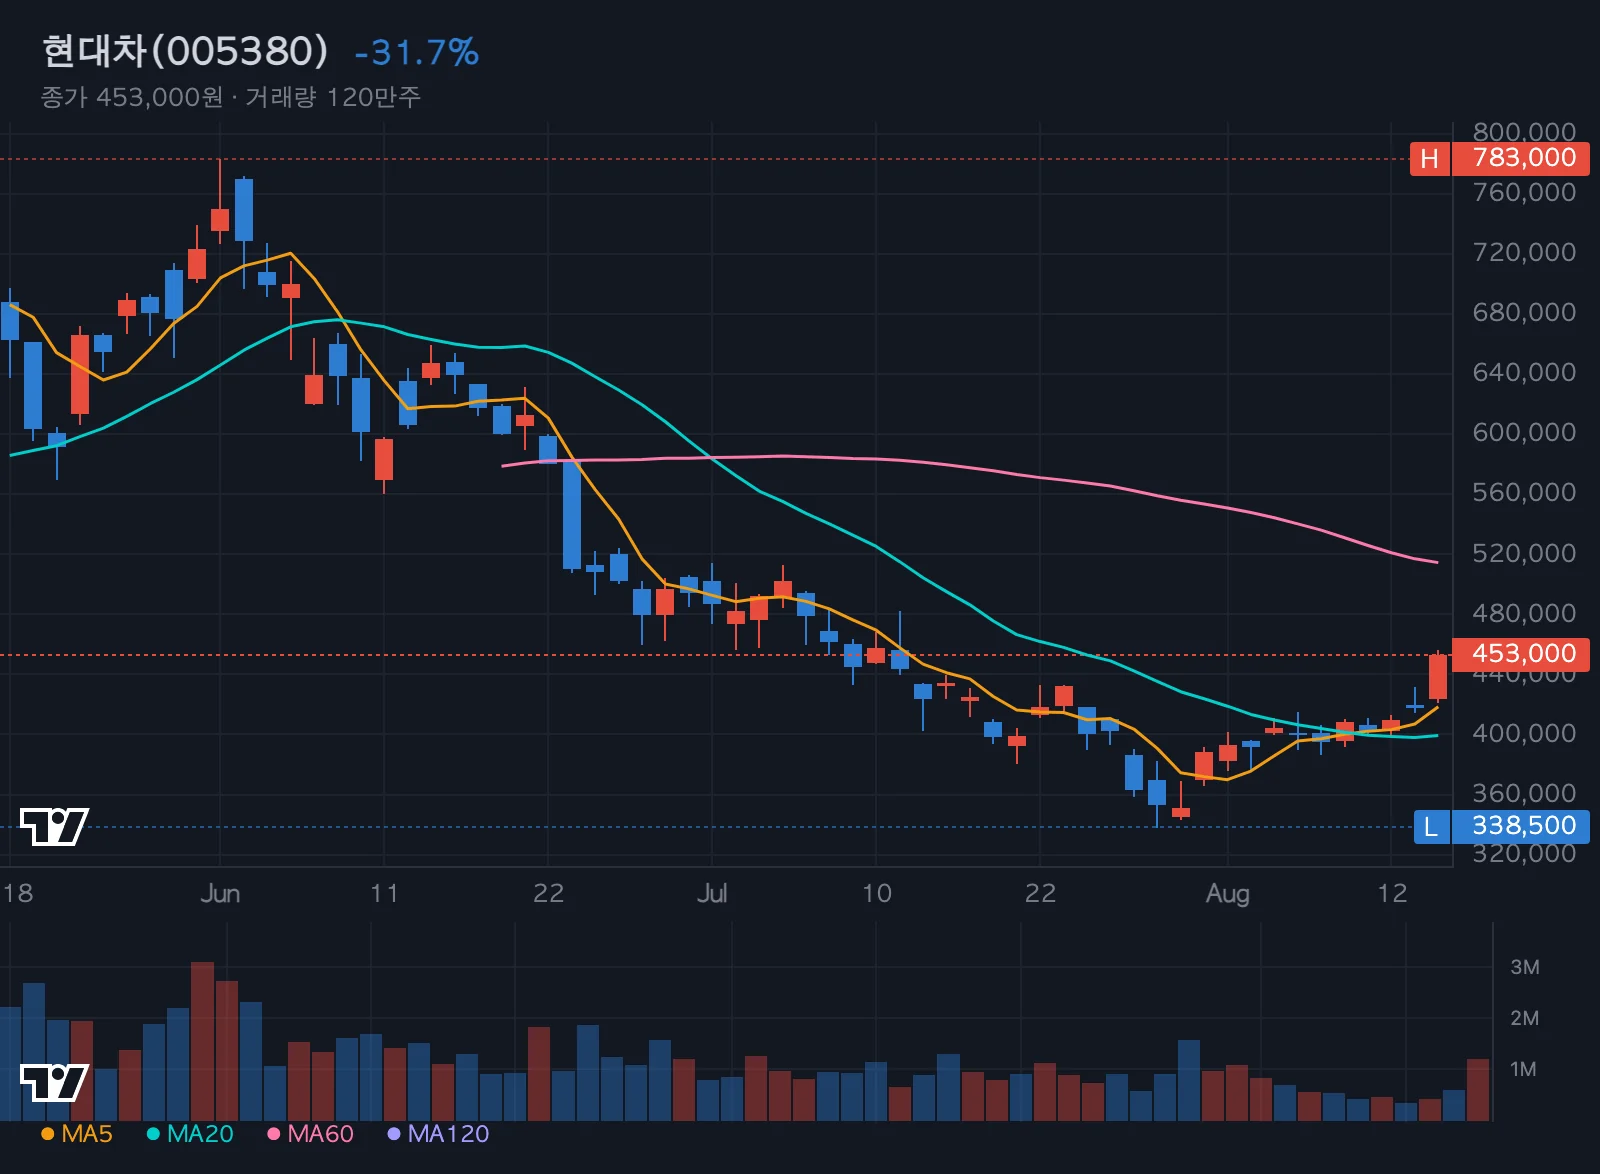Click the 종가 453,000원 · 거래량 120만주 subtitle
Image resolution: width=1600 pixels, height=1174 pixels.
231,97
